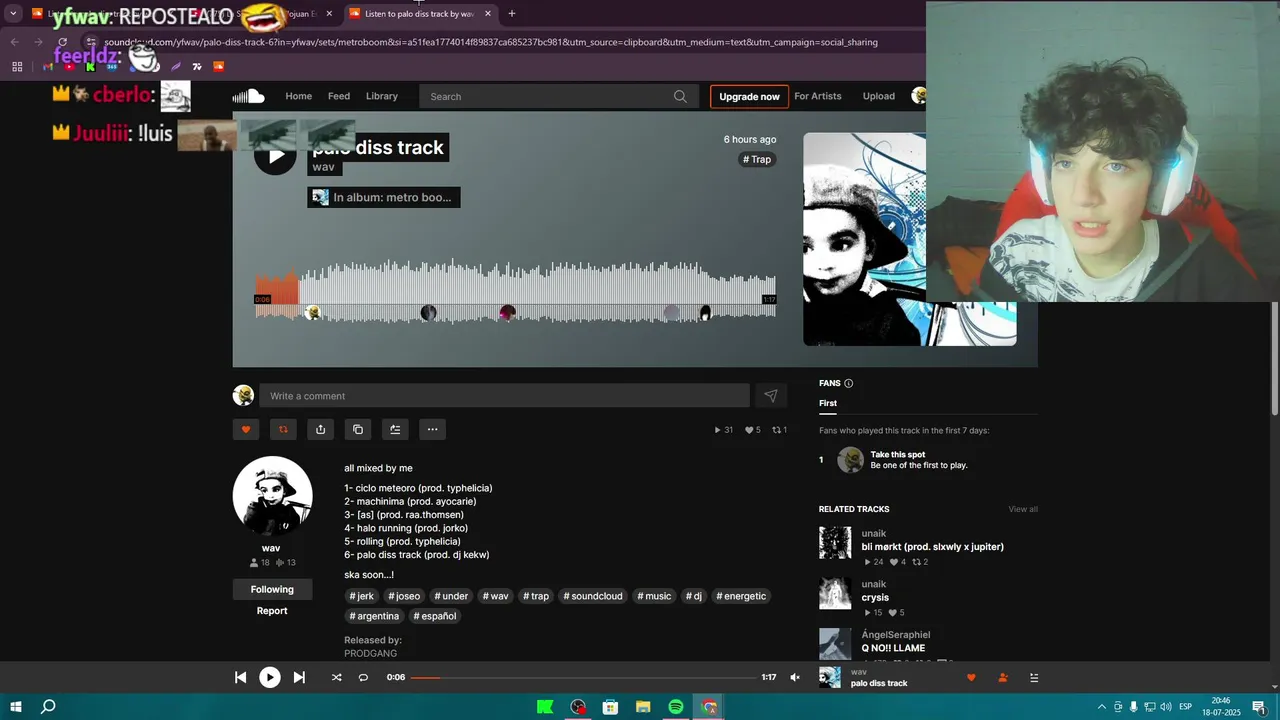1280x720 pixels.
Task: Seek within the track waveform
Action: click(x=515, y=291)
